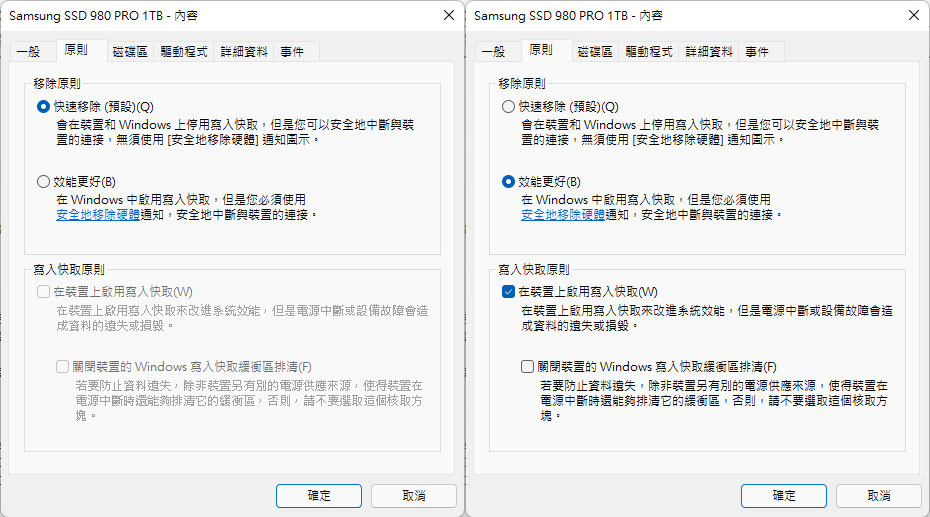
Task: Switch to 驅動程式 tab in right window
Action: tap(649, 52)
